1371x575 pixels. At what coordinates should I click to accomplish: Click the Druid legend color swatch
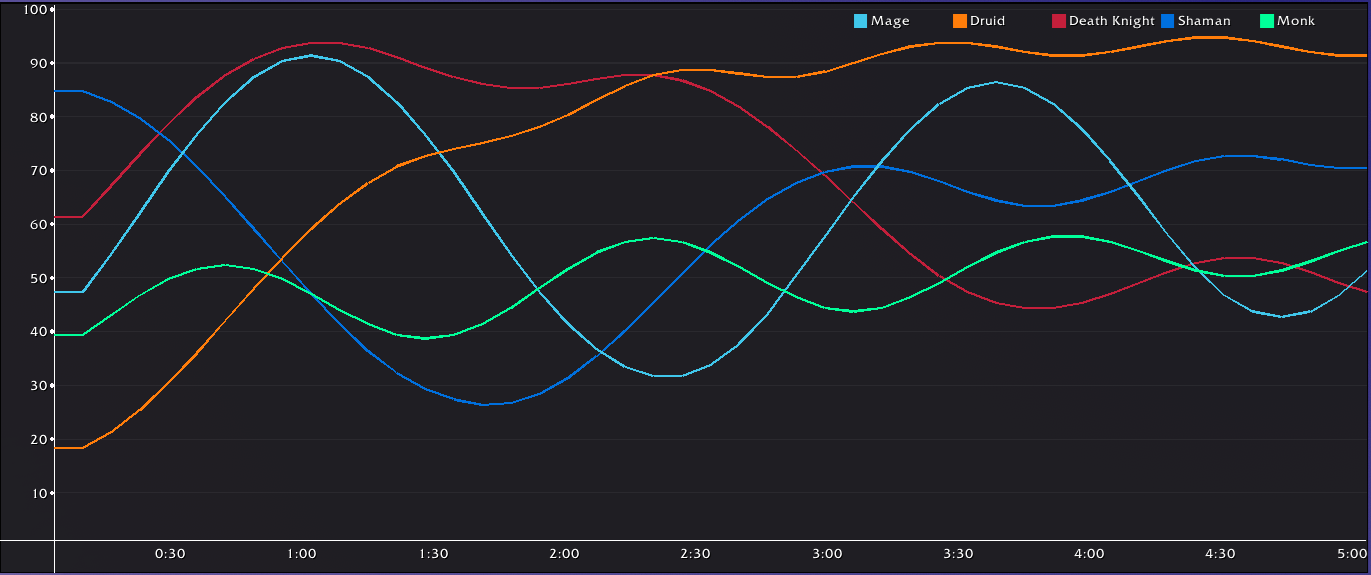[x=959, y=21]
